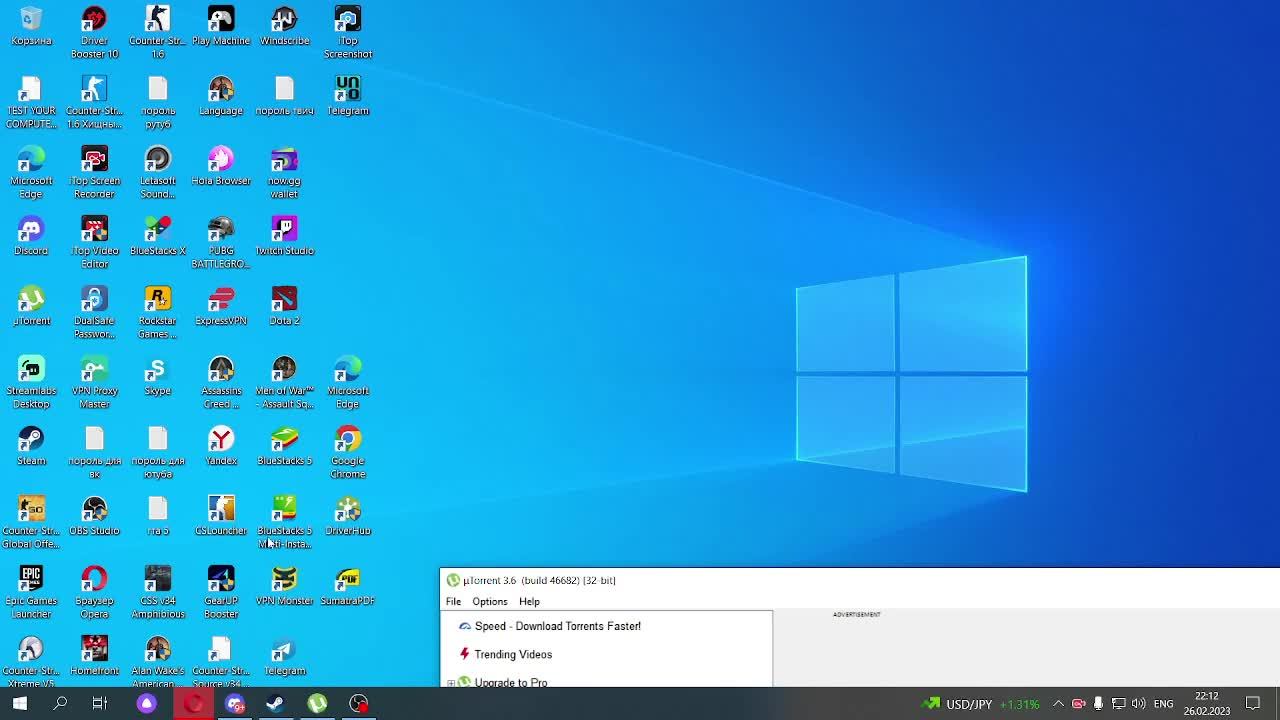Select the now.gg wallet desktop shortcut
This screenshot has height=720, width=1280.
284,172
